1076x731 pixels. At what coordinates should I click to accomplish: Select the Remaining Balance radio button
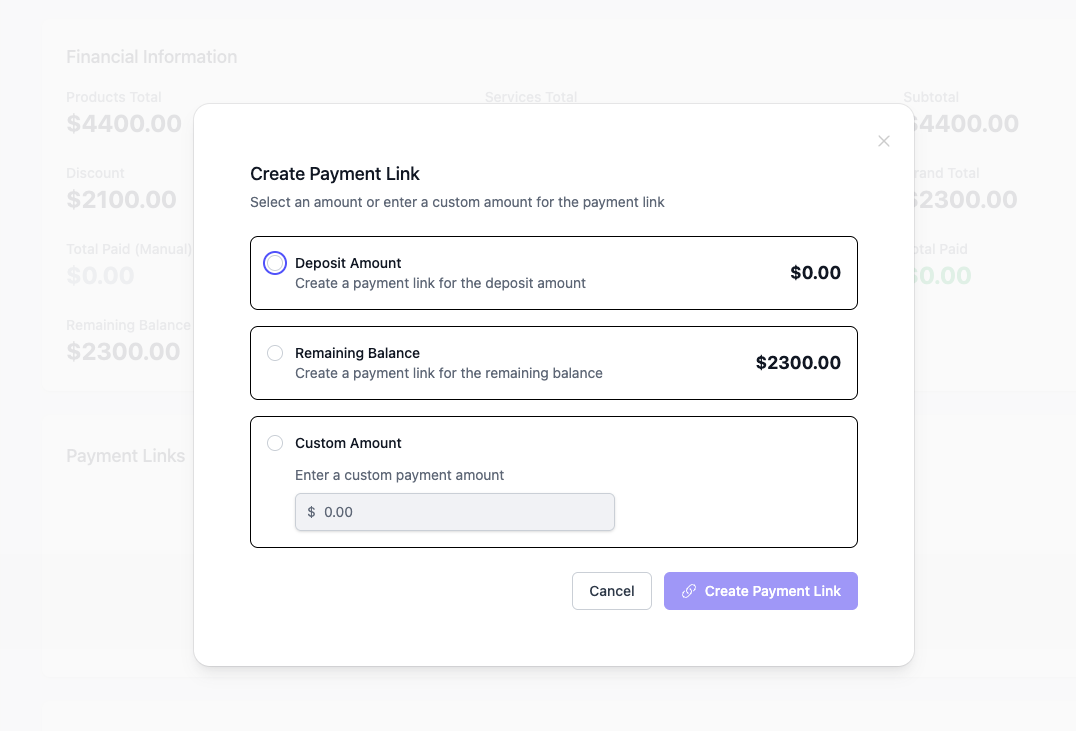(275, 353)
